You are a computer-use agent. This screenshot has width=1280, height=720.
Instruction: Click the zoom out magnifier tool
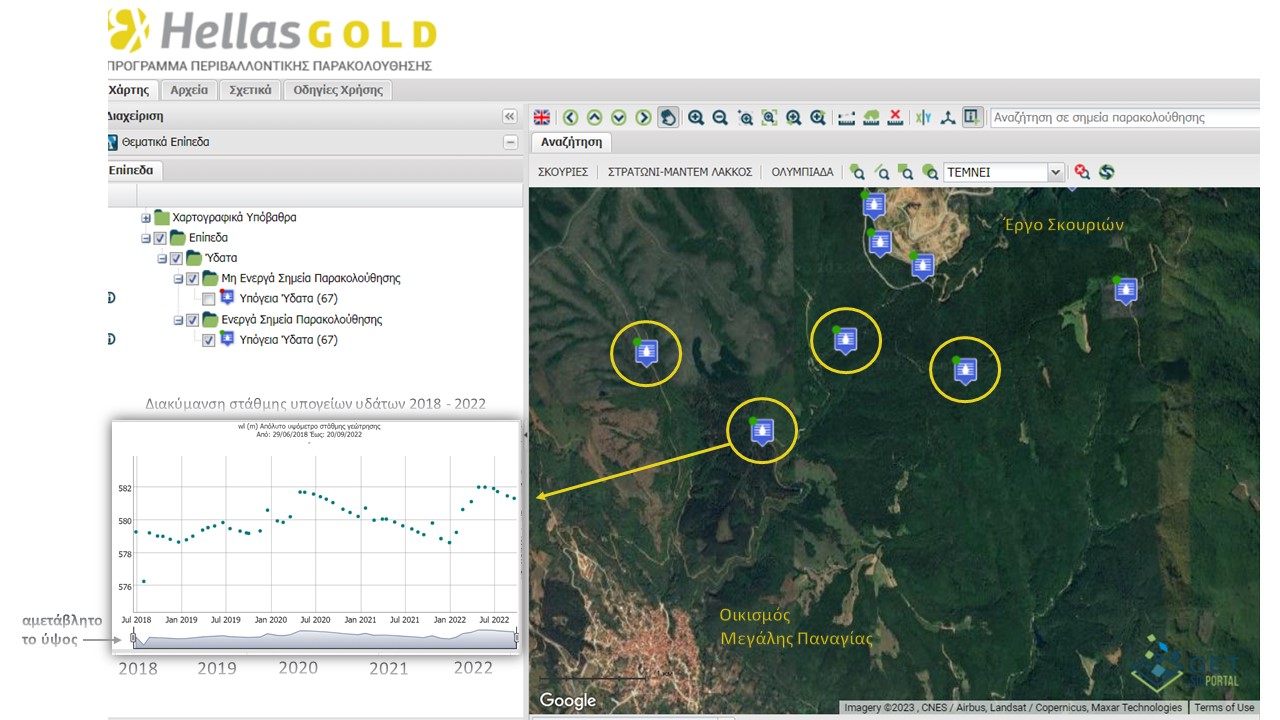point(720,117)
